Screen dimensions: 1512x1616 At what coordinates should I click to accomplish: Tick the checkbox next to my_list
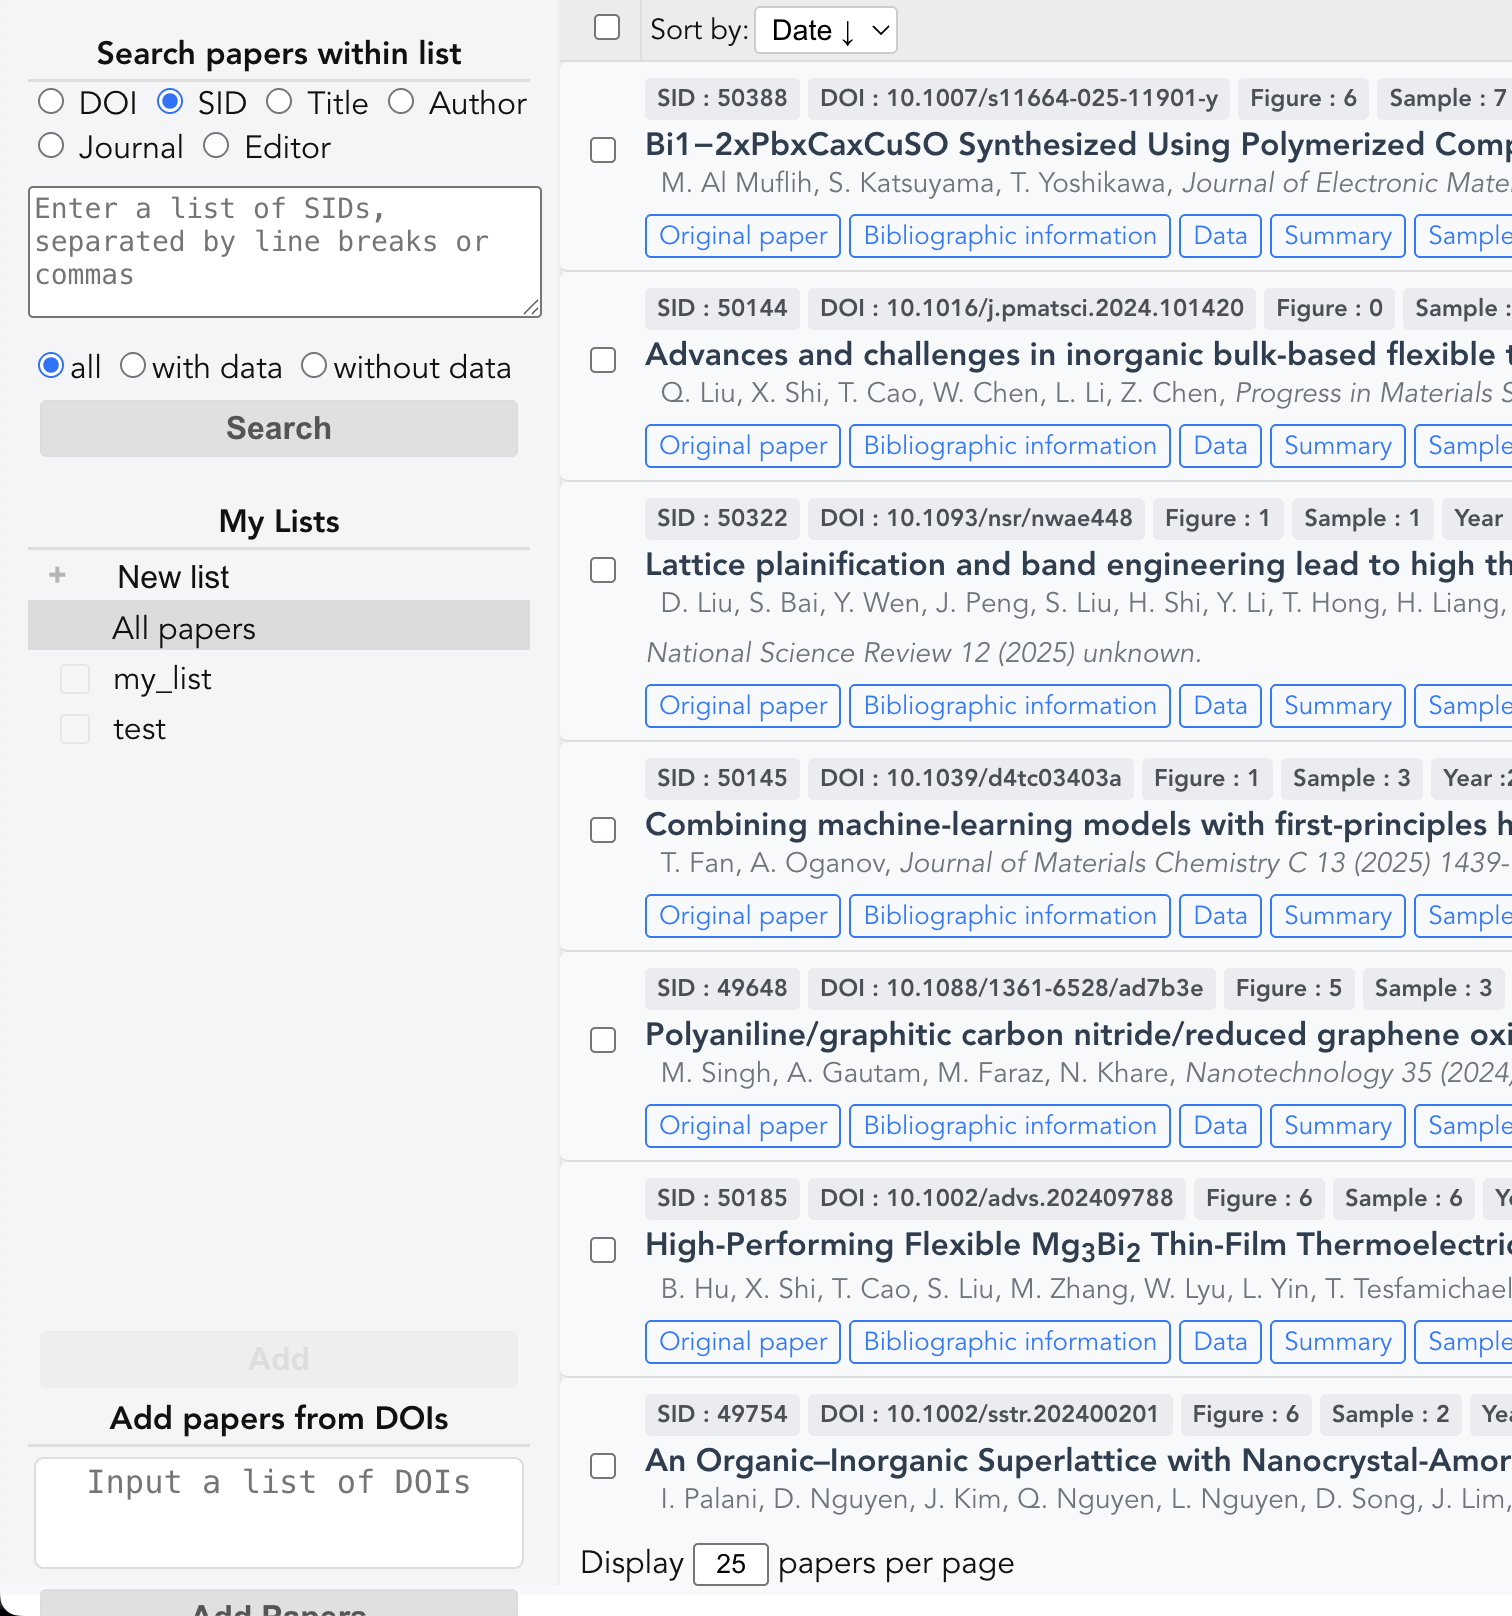[x=75, y=679]
